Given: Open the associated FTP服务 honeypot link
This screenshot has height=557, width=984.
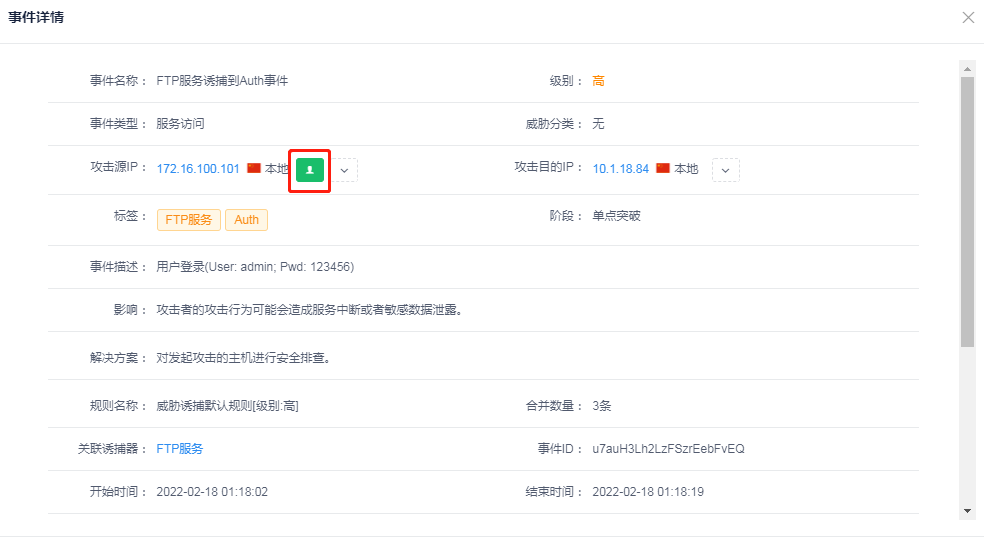Looking at the screenshot, I should (180, 449).
